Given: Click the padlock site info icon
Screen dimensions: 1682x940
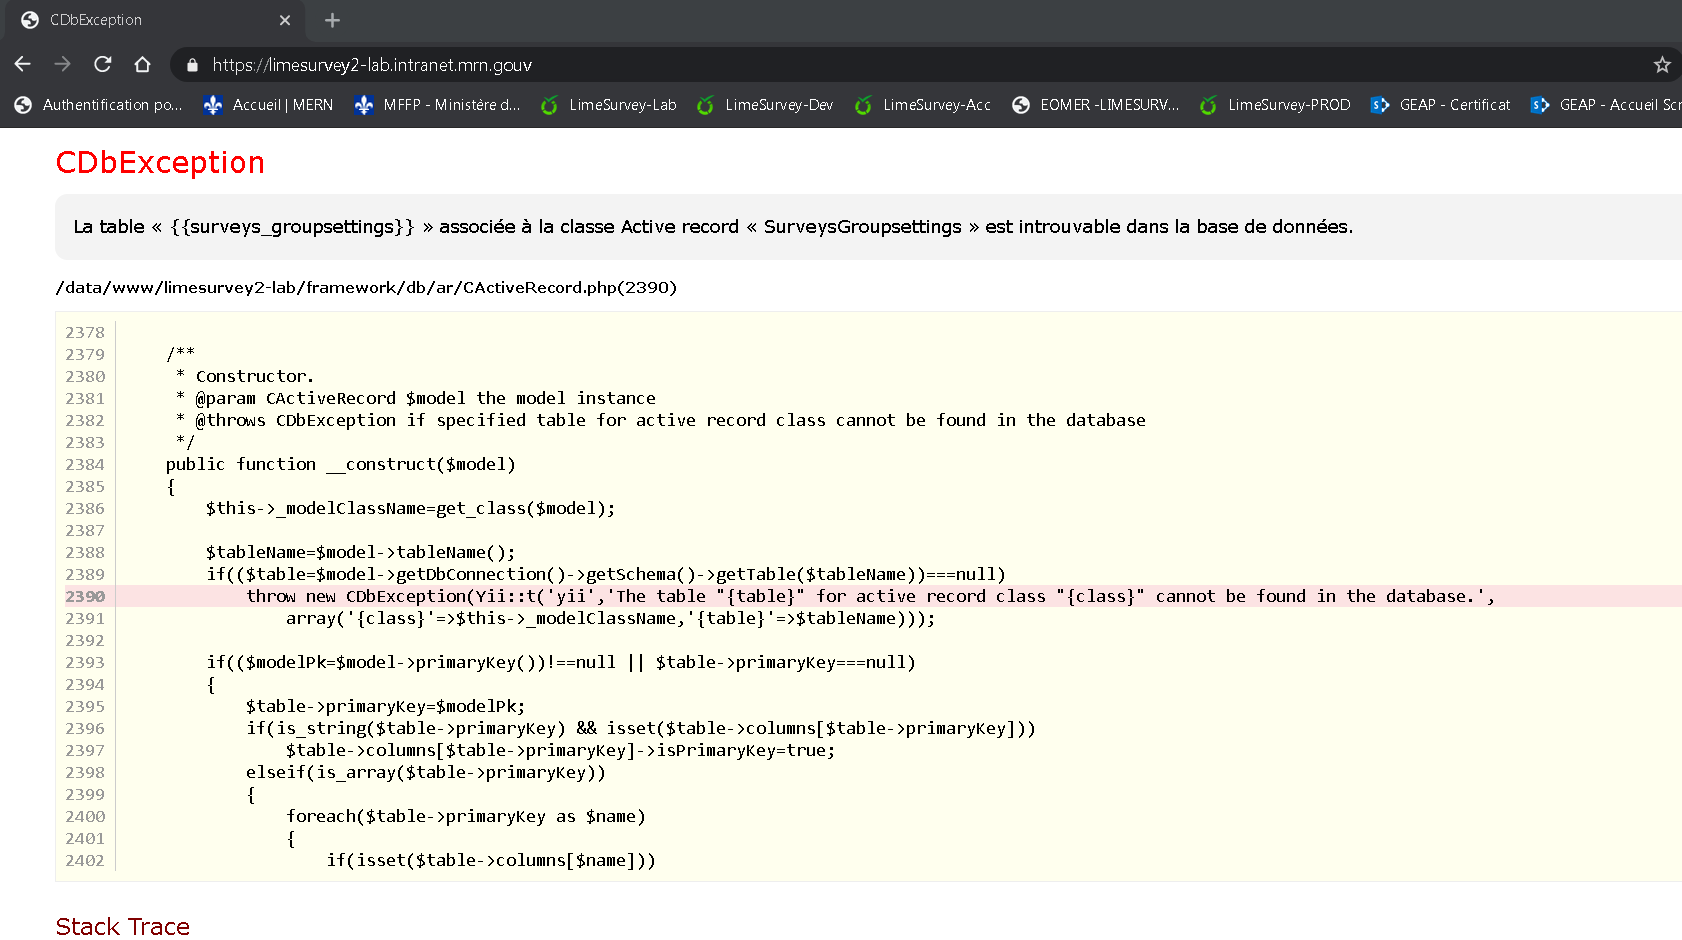Looking at the screenshot, I should (x=192, y=65).
